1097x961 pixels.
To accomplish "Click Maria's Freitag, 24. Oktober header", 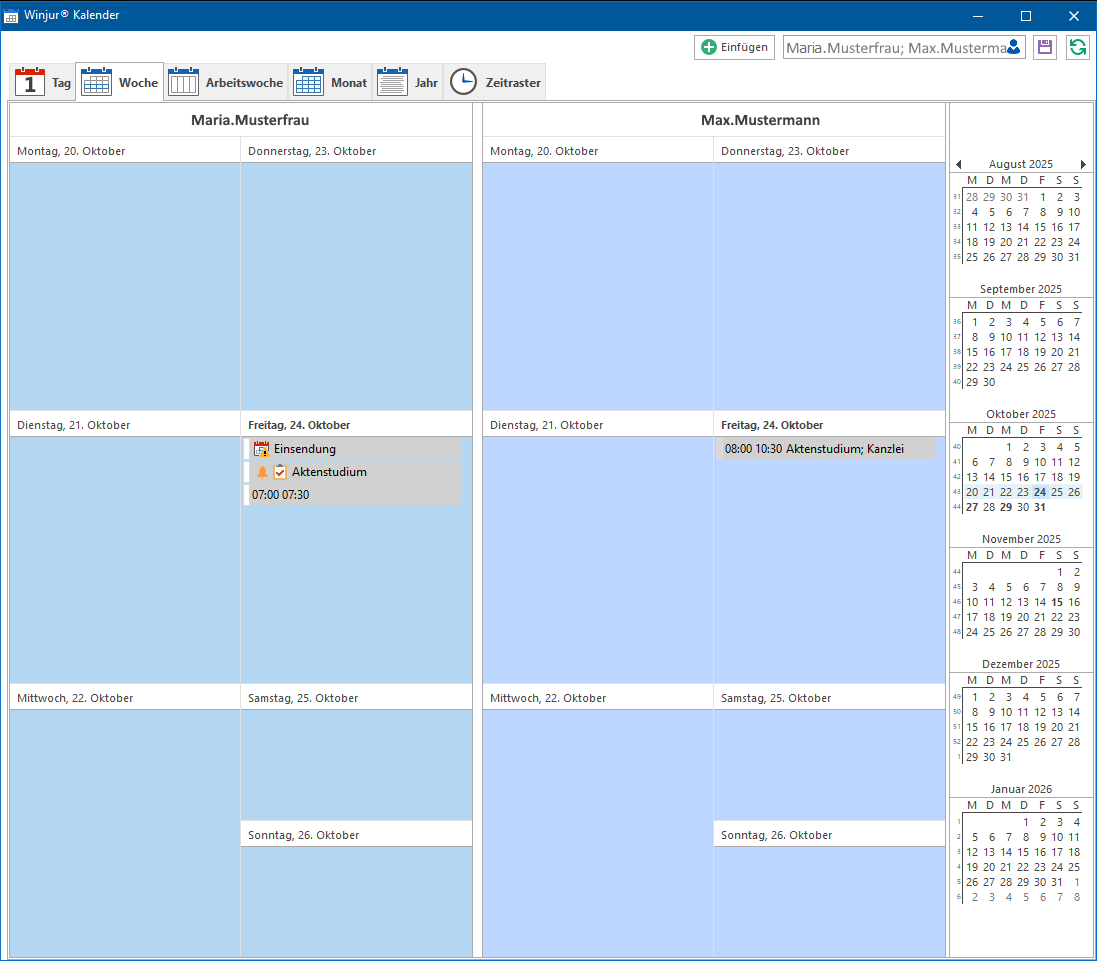I will coord(356,425).
